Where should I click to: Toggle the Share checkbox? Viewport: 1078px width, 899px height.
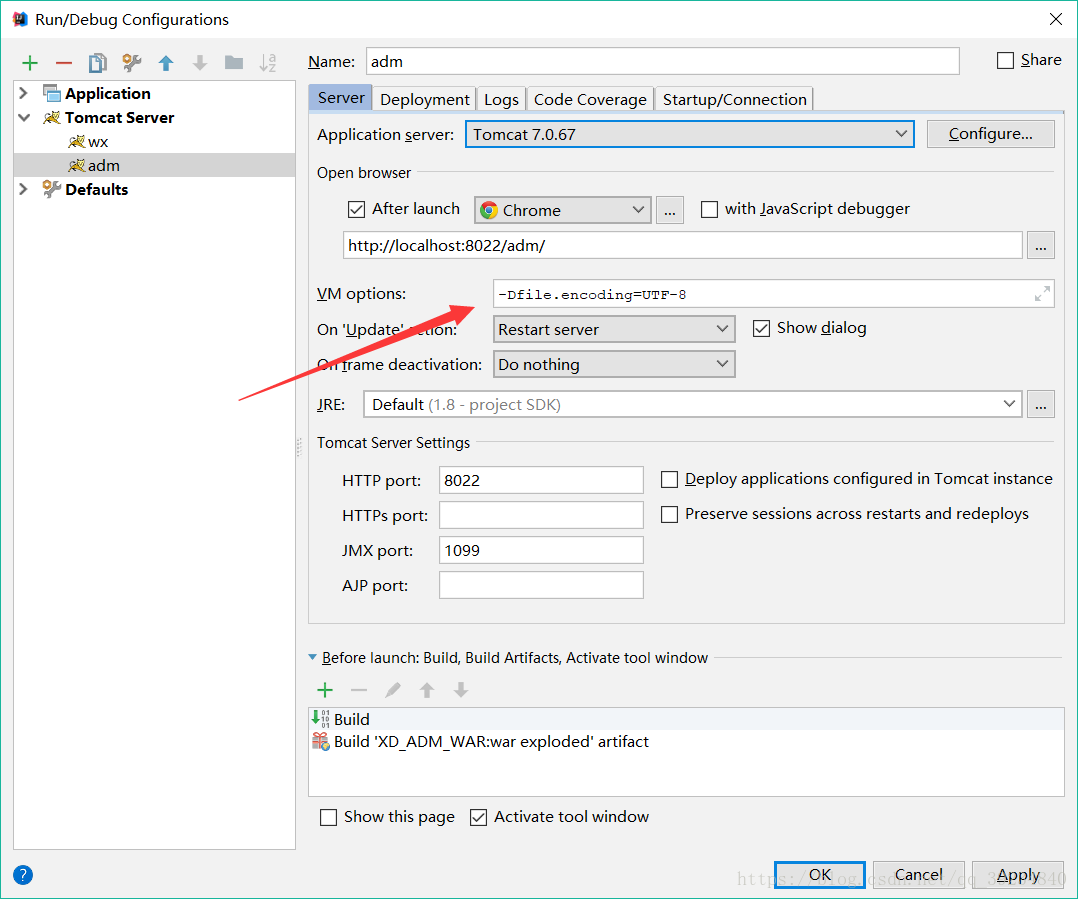1005,60
